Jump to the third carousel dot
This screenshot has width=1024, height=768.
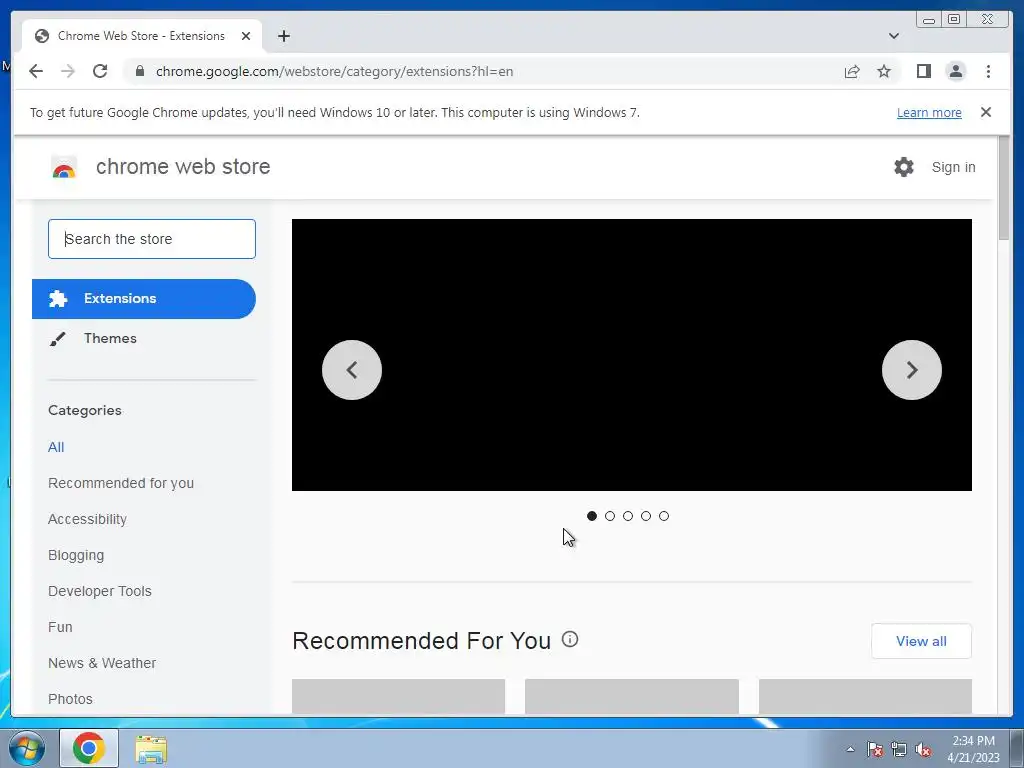coord(628,516)
